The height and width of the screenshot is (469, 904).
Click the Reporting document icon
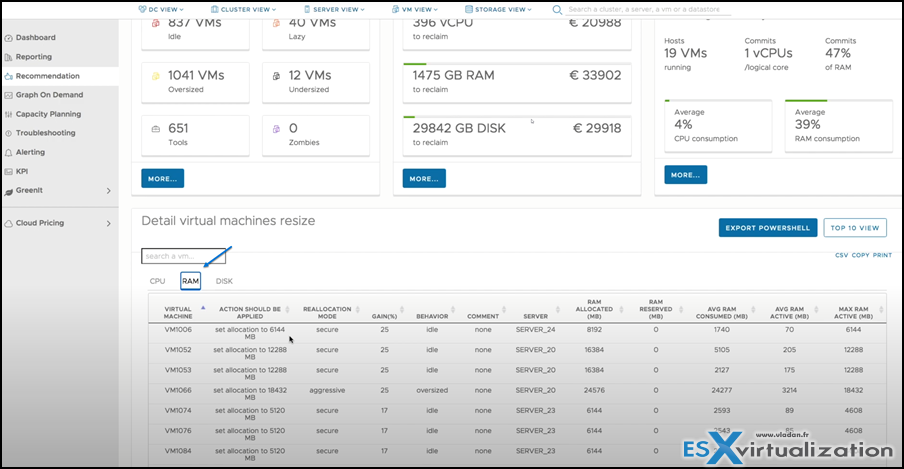(8, 57)
